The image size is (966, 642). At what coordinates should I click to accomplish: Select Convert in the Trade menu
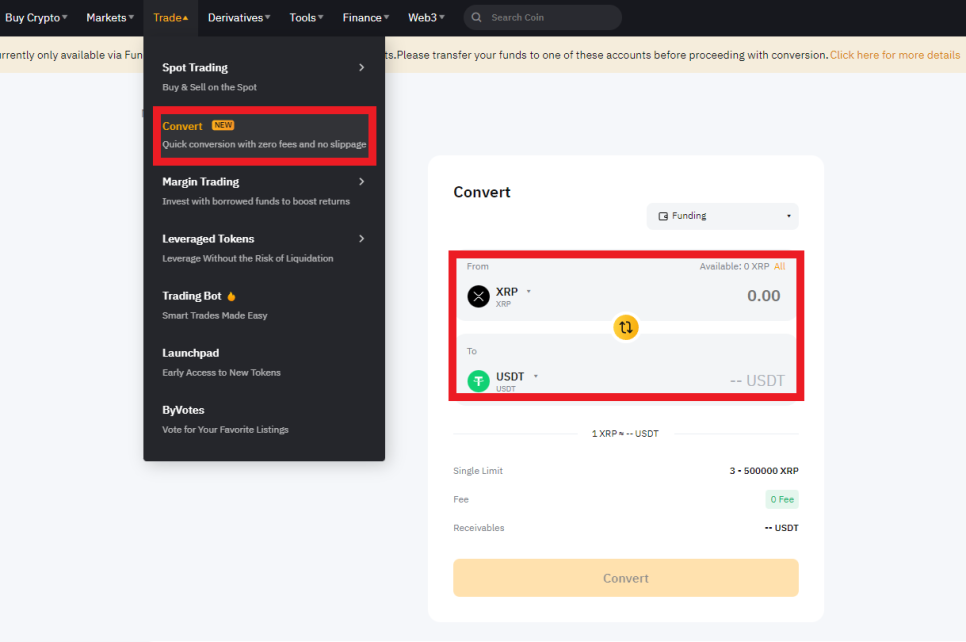click(x=264, y=135)
